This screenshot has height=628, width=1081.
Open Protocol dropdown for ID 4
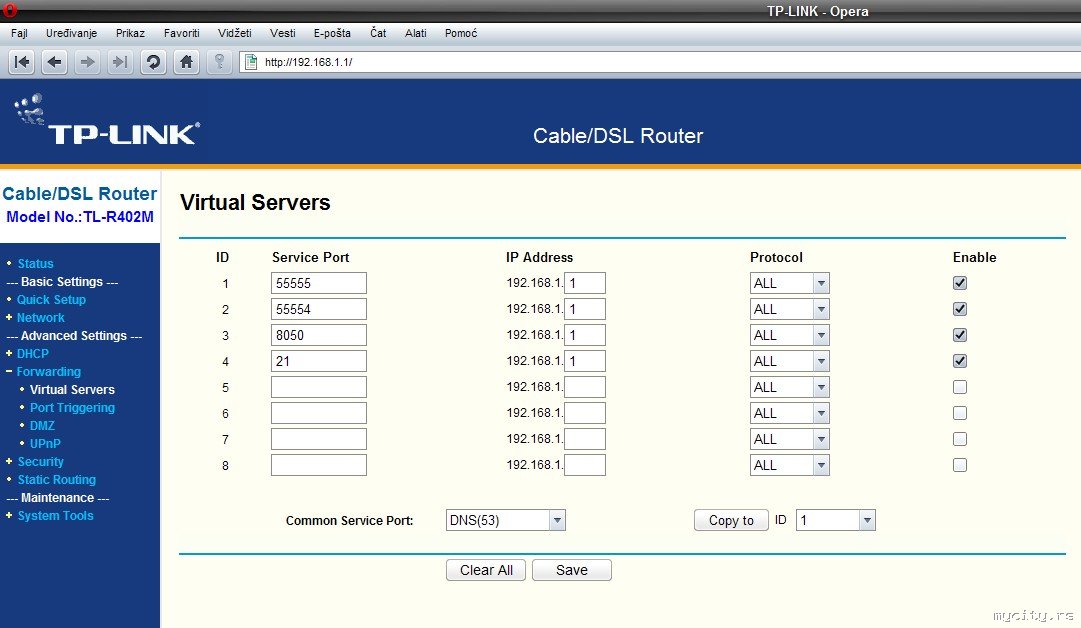click(x=789, y=361)
